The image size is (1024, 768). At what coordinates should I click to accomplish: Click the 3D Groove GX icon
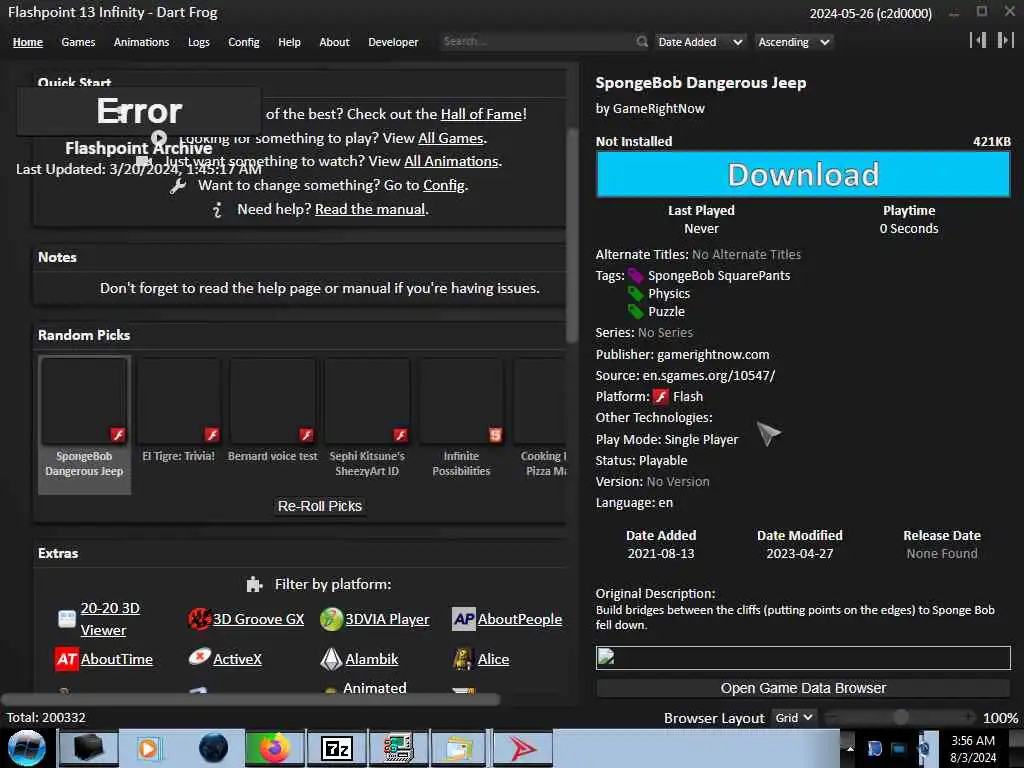(x=199, y=618)
